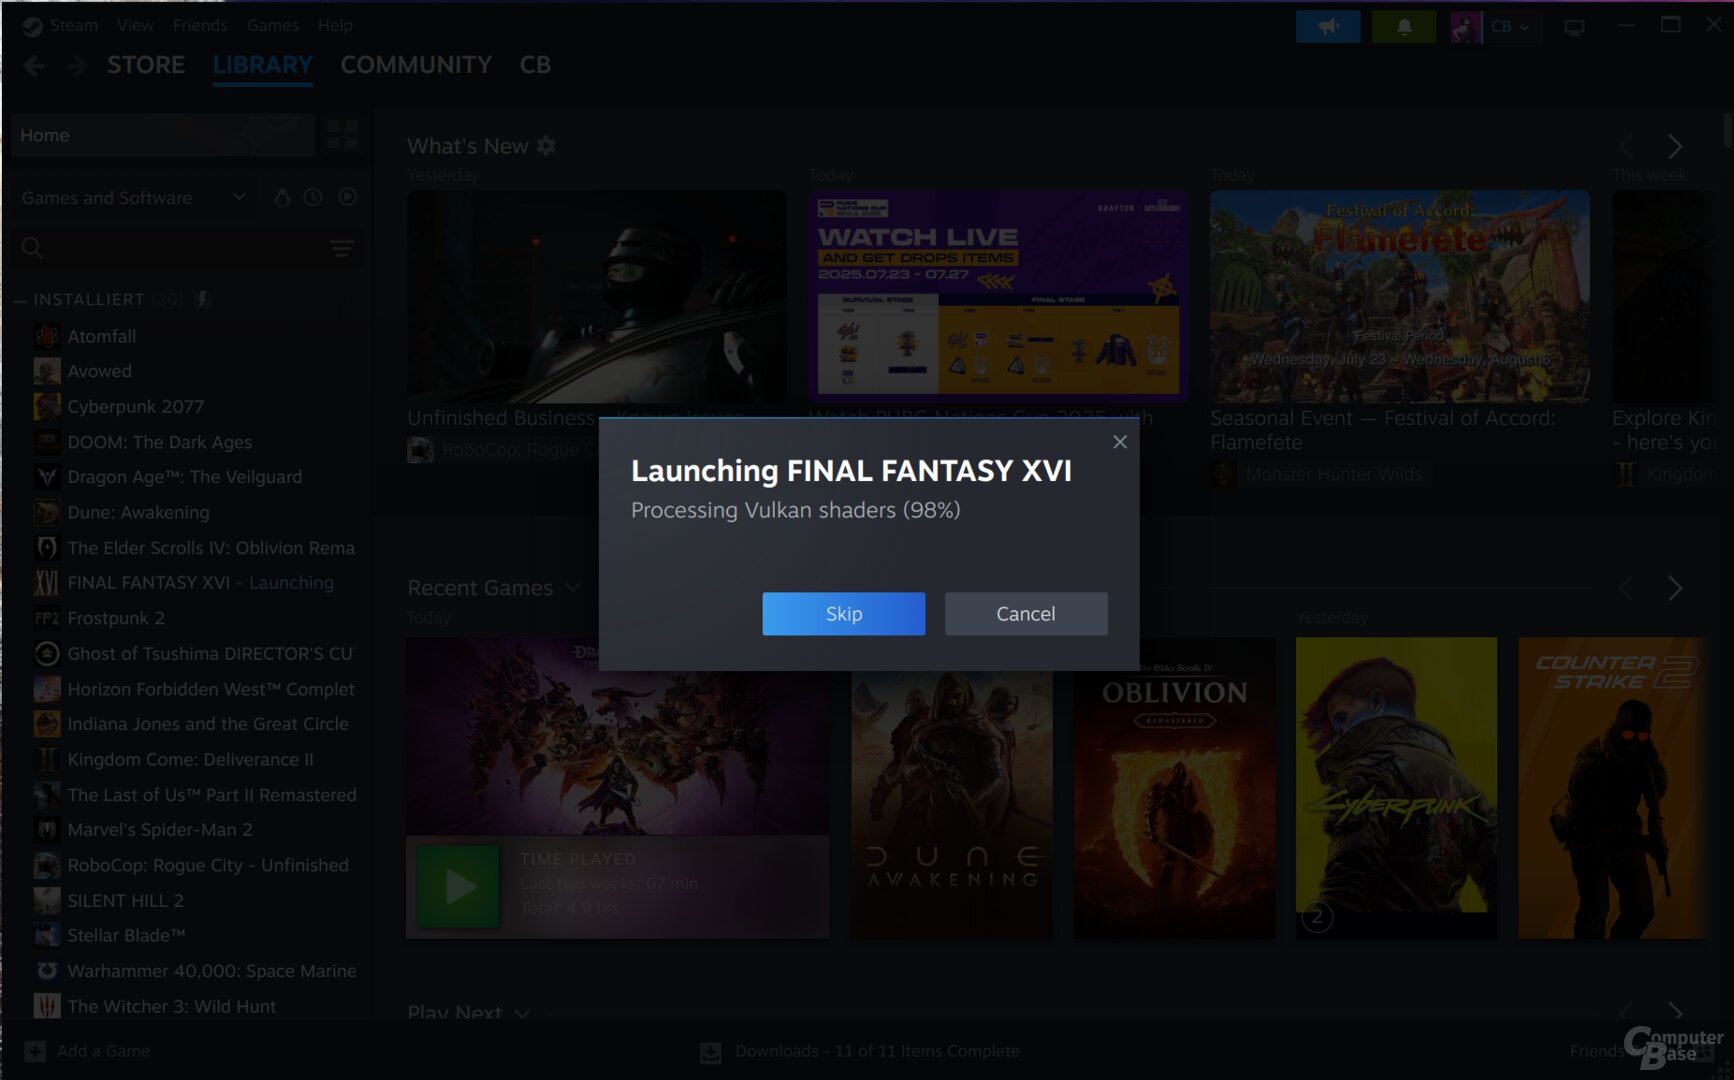Skip the Vulkan shader processing

843,613
